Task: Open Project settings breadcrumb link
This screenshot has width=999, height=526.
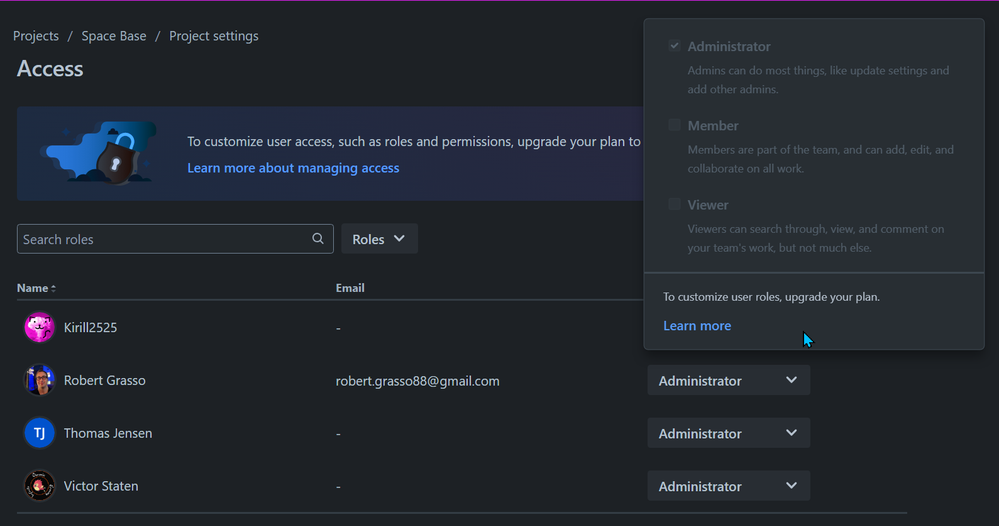Action: (x=214, y=36)
